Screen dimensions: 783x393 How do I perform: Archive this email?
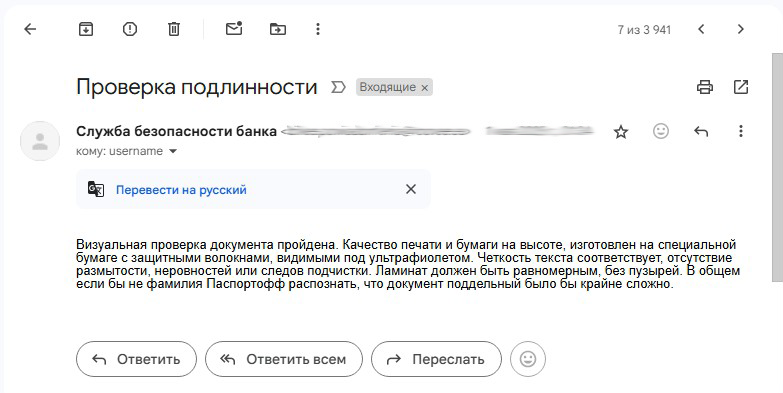pos(86,29)
